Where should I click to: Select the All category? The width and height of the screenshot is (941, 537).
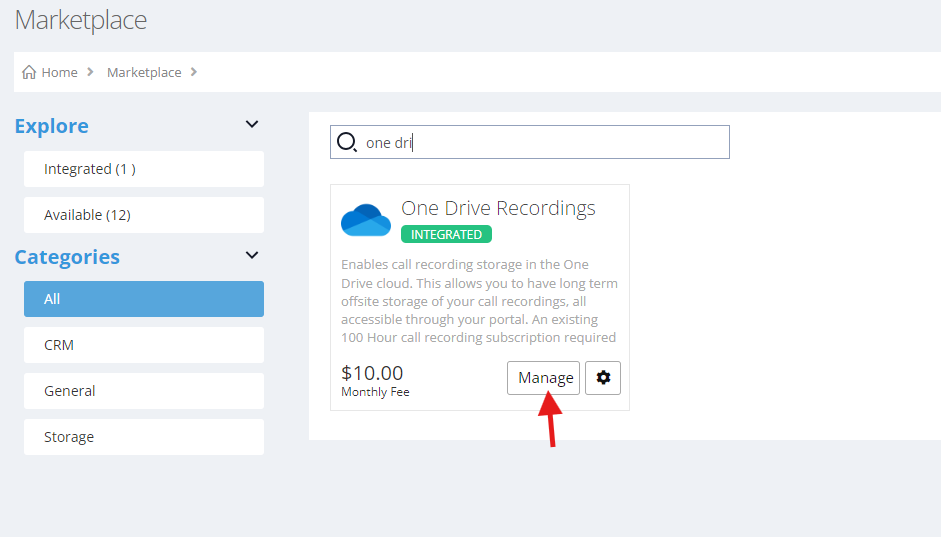pos(144,299)
